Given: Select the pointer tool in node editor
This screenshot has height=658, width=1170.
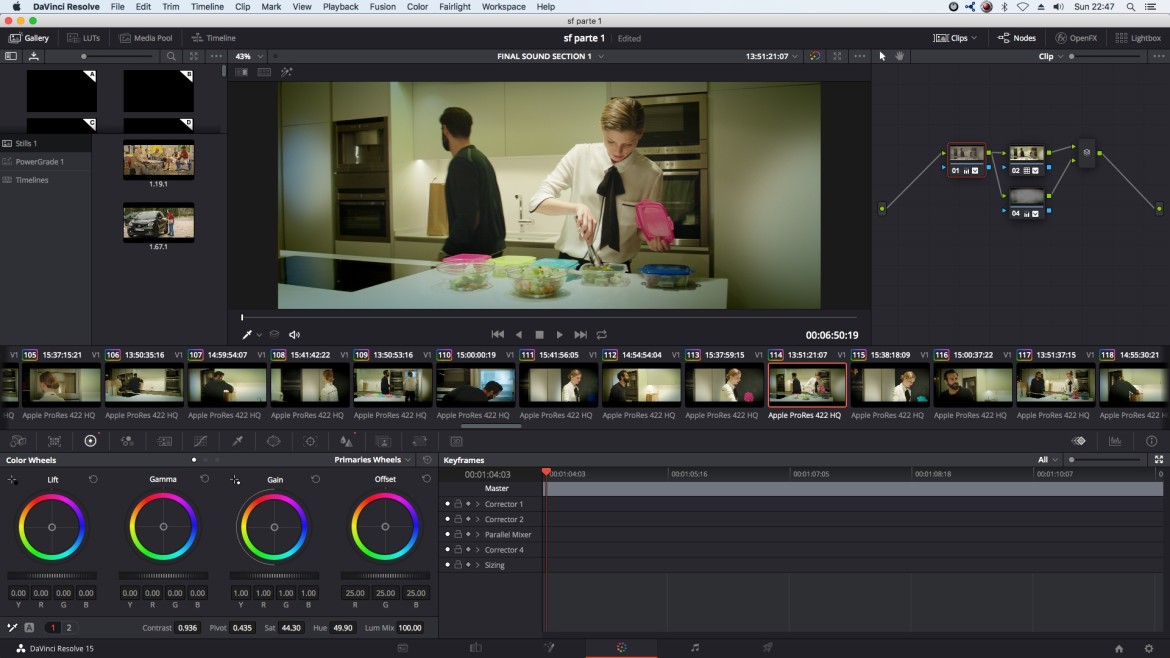Looking at the screenshot, I should pos(882,56).
